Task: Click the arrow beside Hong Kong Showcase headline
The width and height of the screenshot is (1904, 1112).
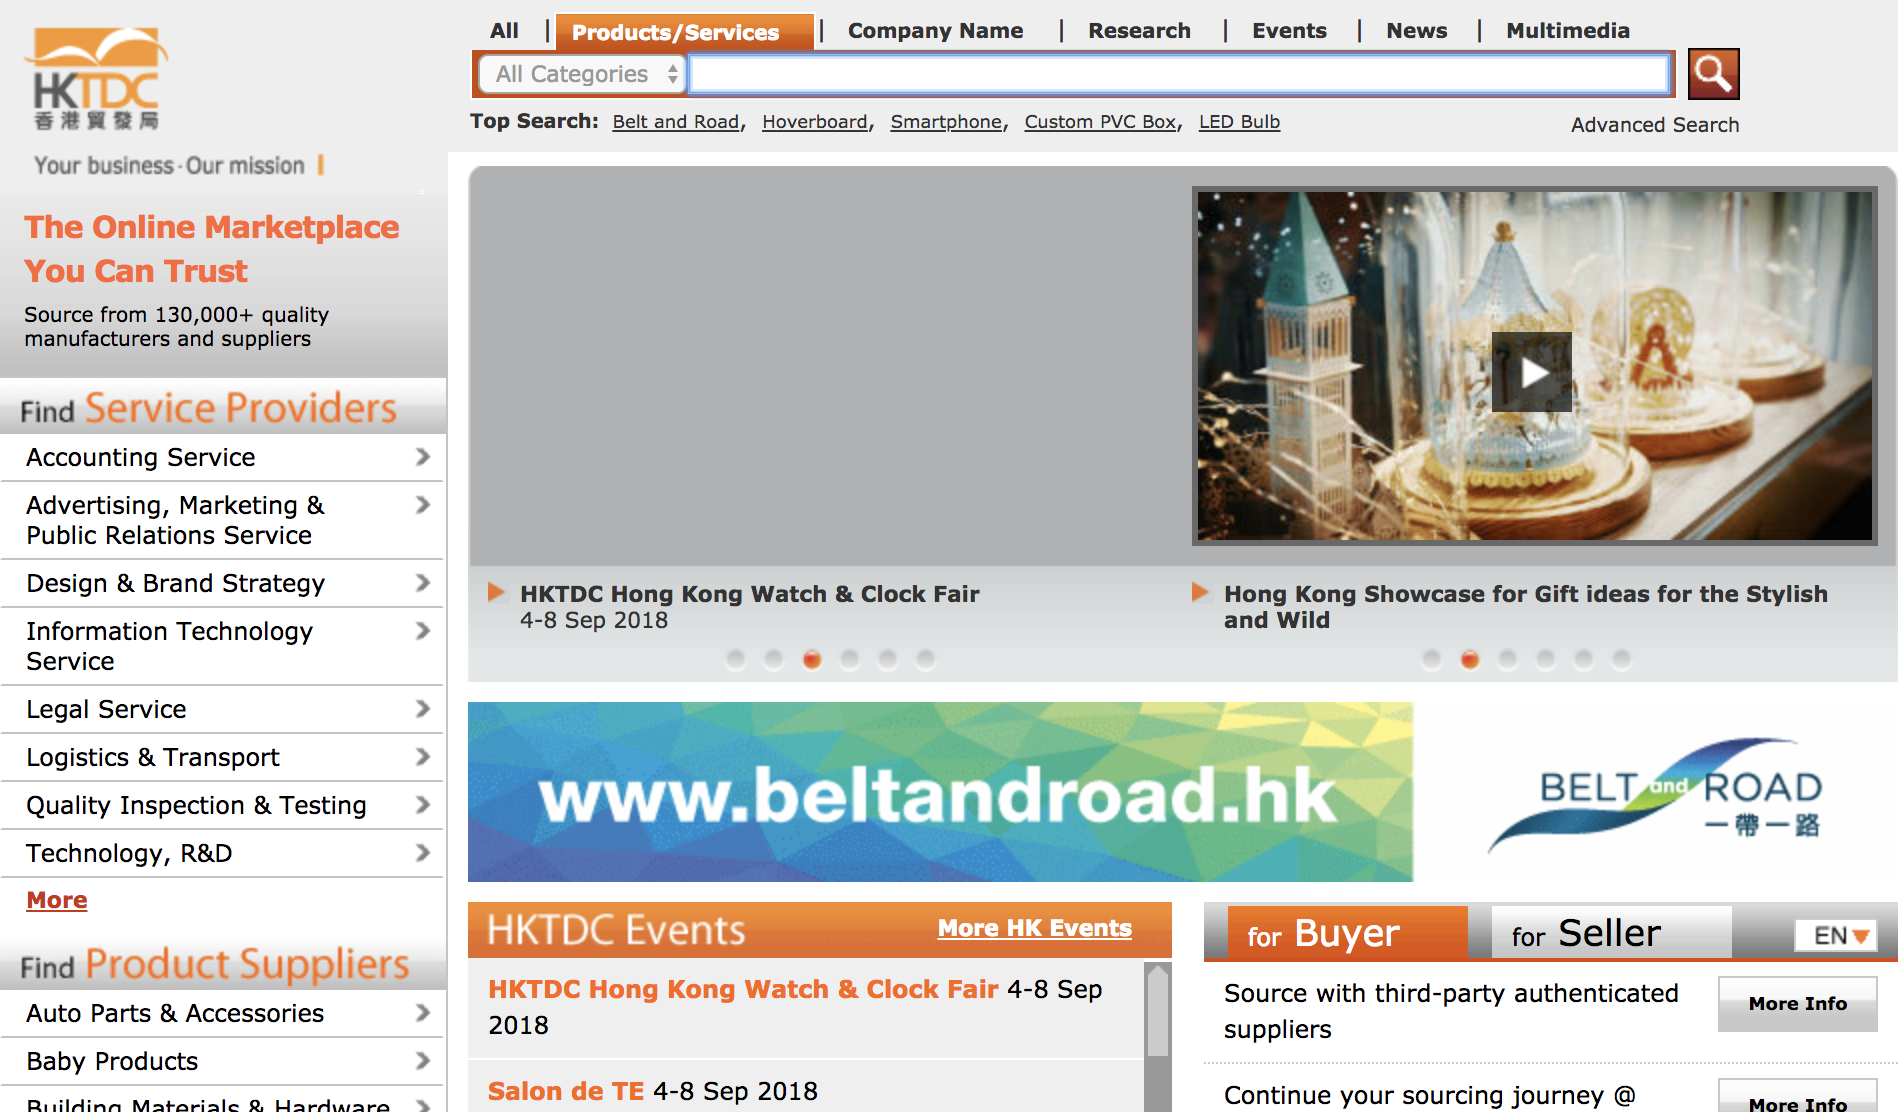Action: tap(1201, 592)
